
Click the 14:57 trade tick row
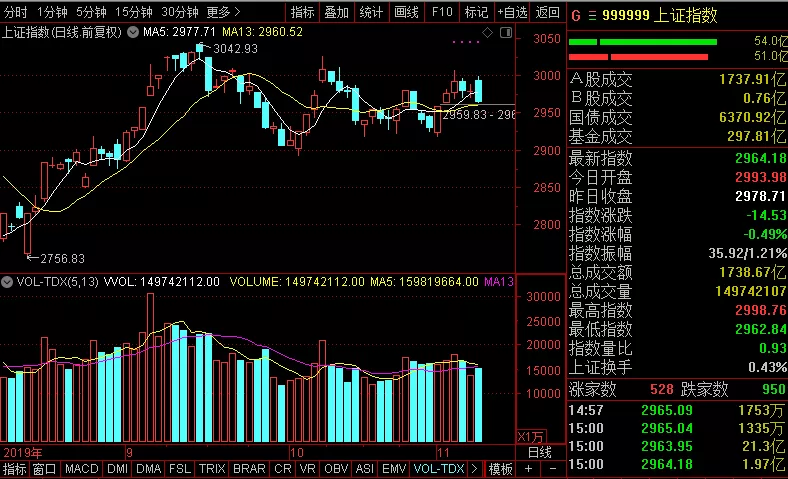pyautogui.click(x=677, y=411)
